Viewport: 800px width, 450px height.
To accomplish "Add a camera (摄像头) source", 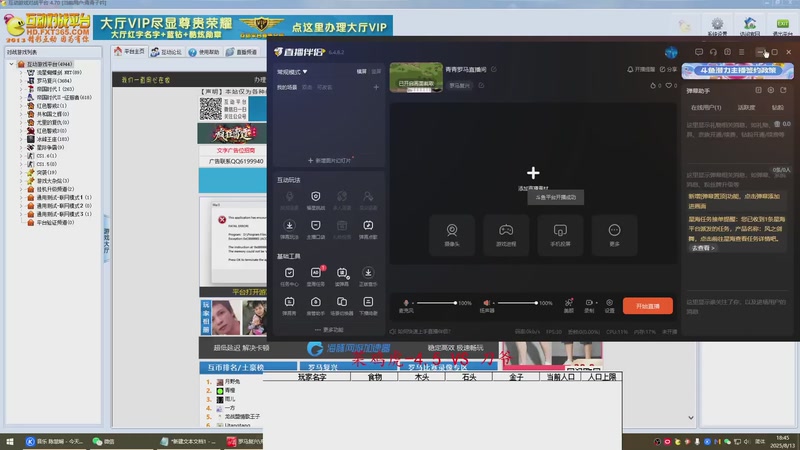I will 452,235.
